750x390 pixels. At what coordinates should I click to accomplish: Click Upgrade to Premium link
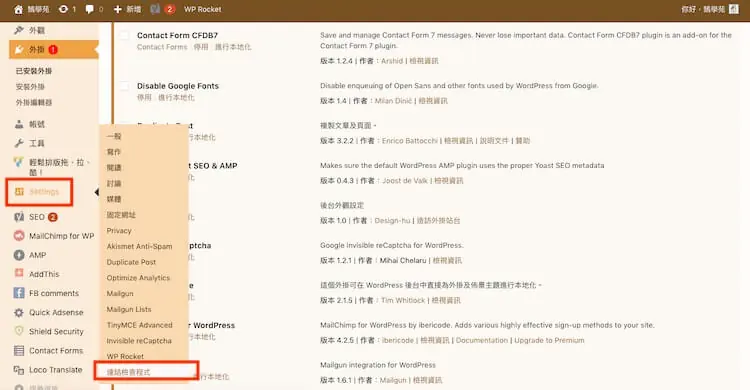550,340
